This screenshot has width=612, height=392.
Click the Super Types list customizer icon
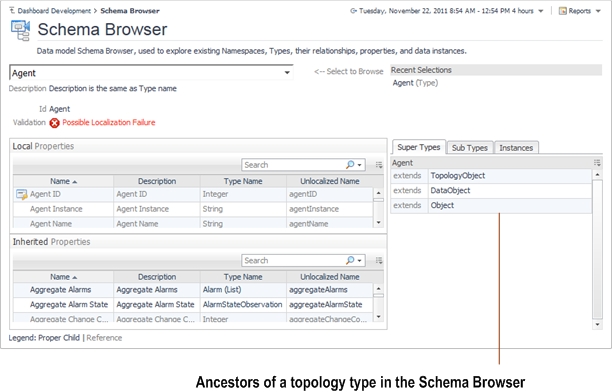[x=597, y=162]
